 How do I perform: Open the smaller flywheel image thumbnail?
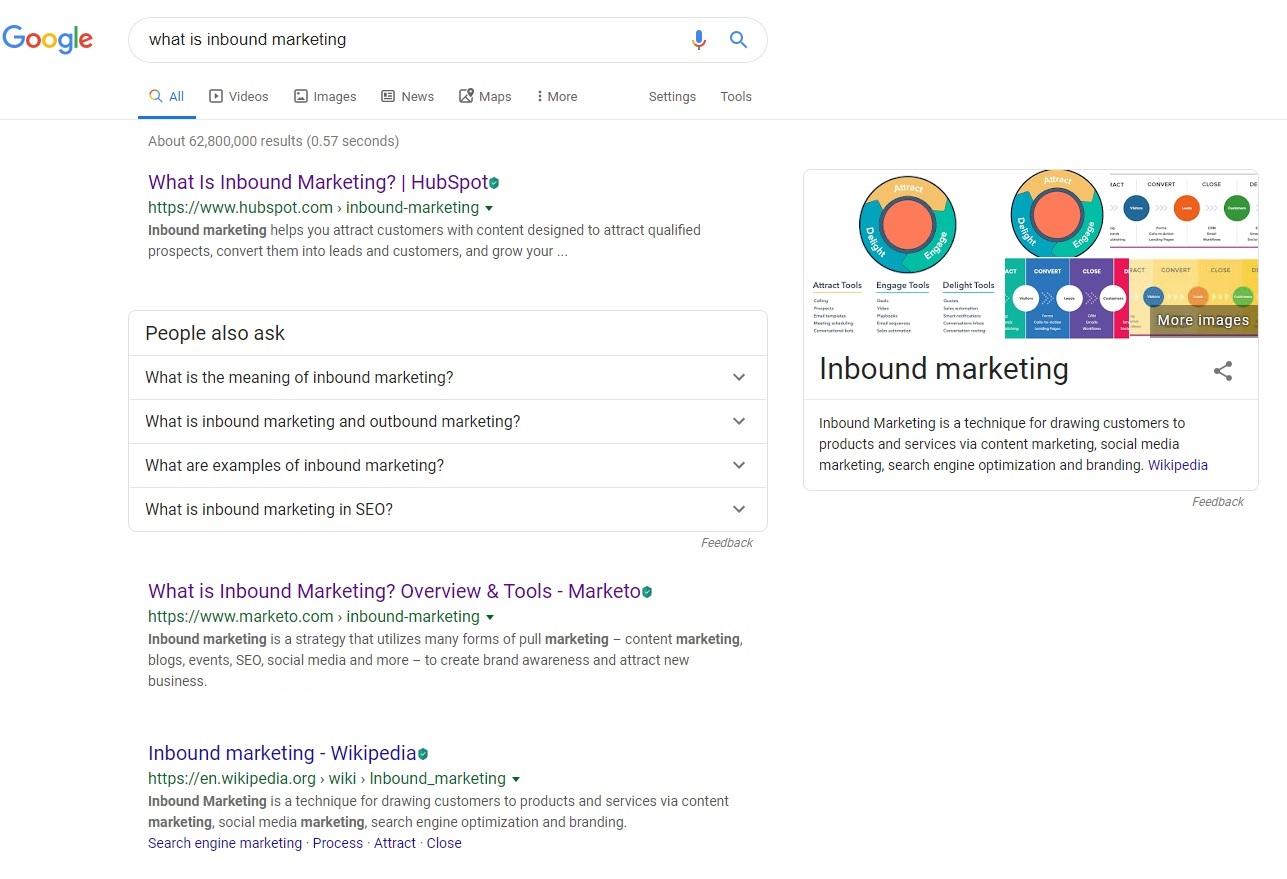coord(1056,213)
